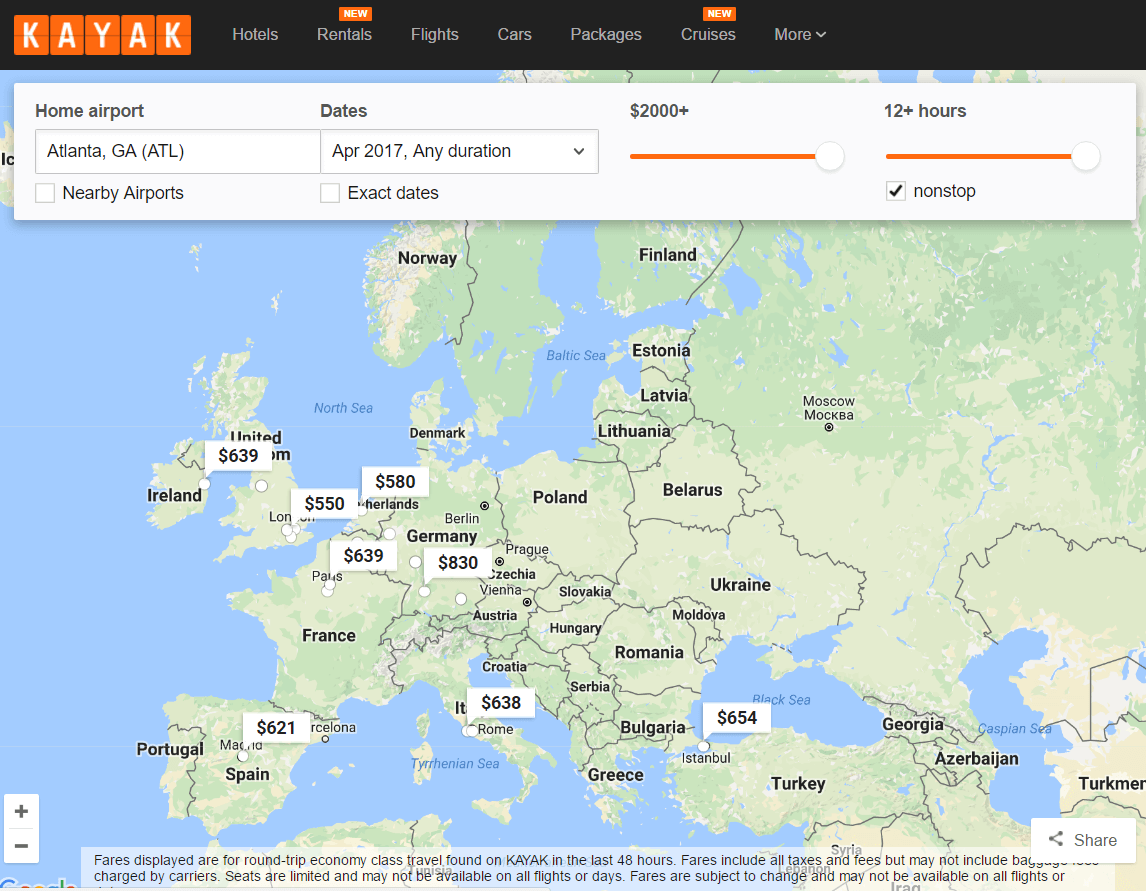Image resolution: width=1146 pixels, height=891 pixels.
Task: Go to the Hotels section
Action: [255, 34]
